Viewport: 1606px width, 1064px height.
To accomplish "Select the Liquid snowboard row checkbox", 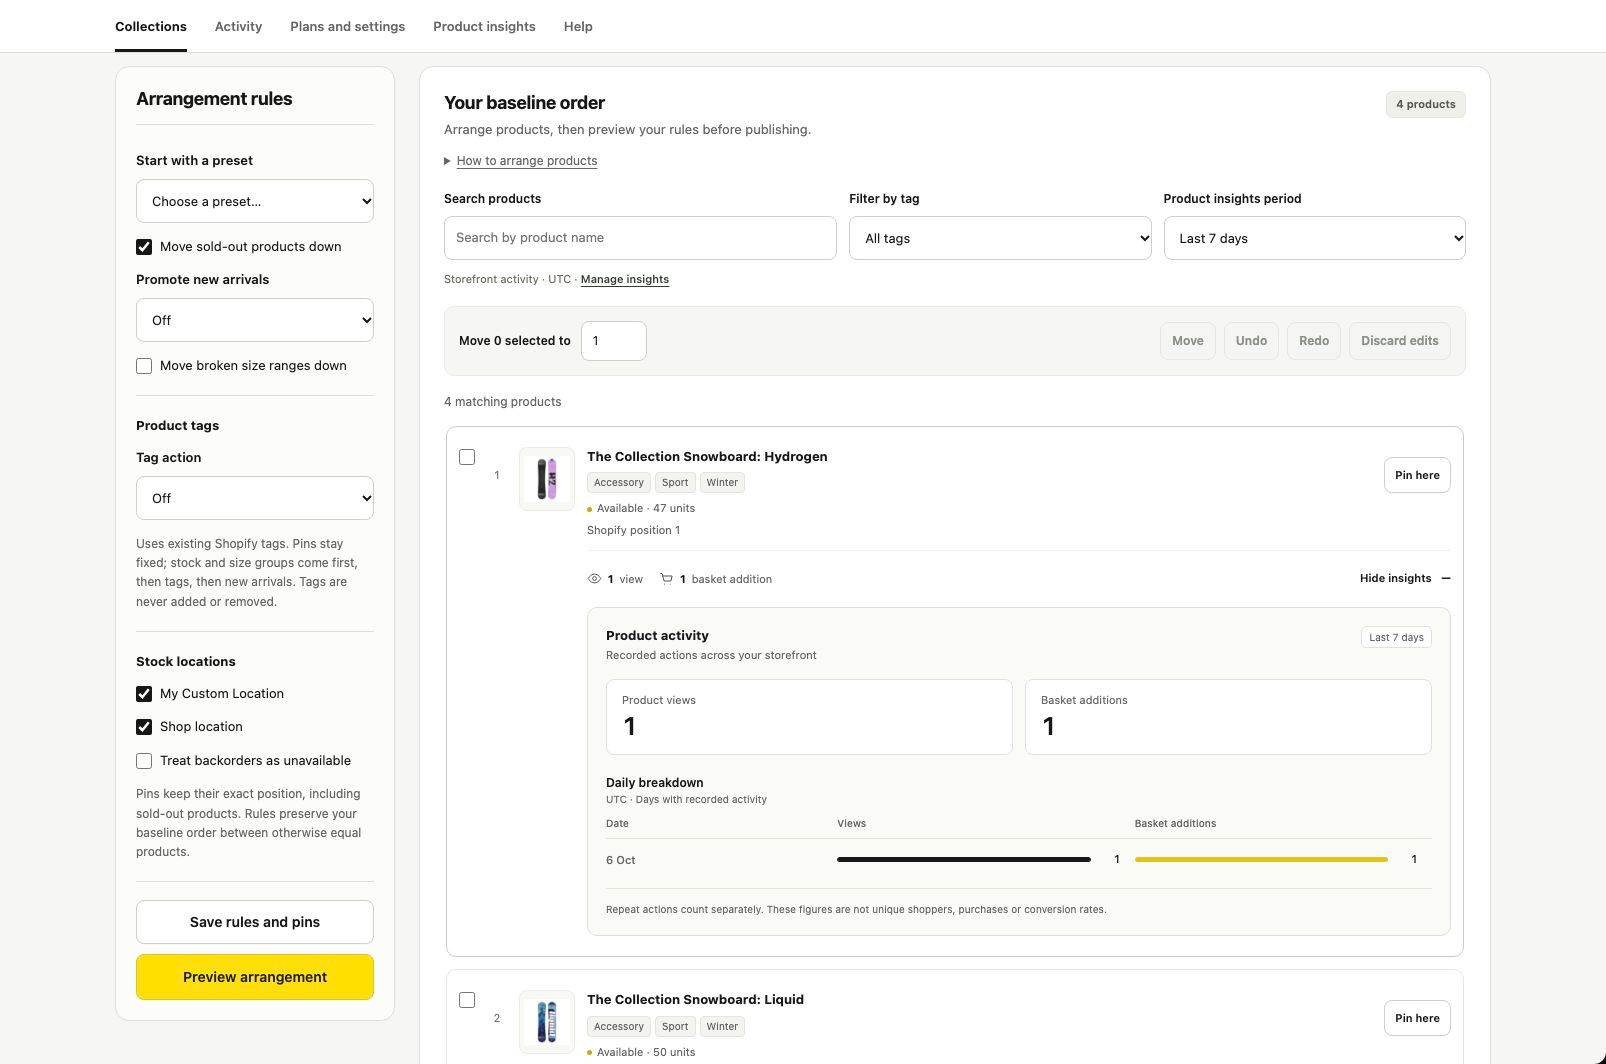I will tap(467, 1000).
